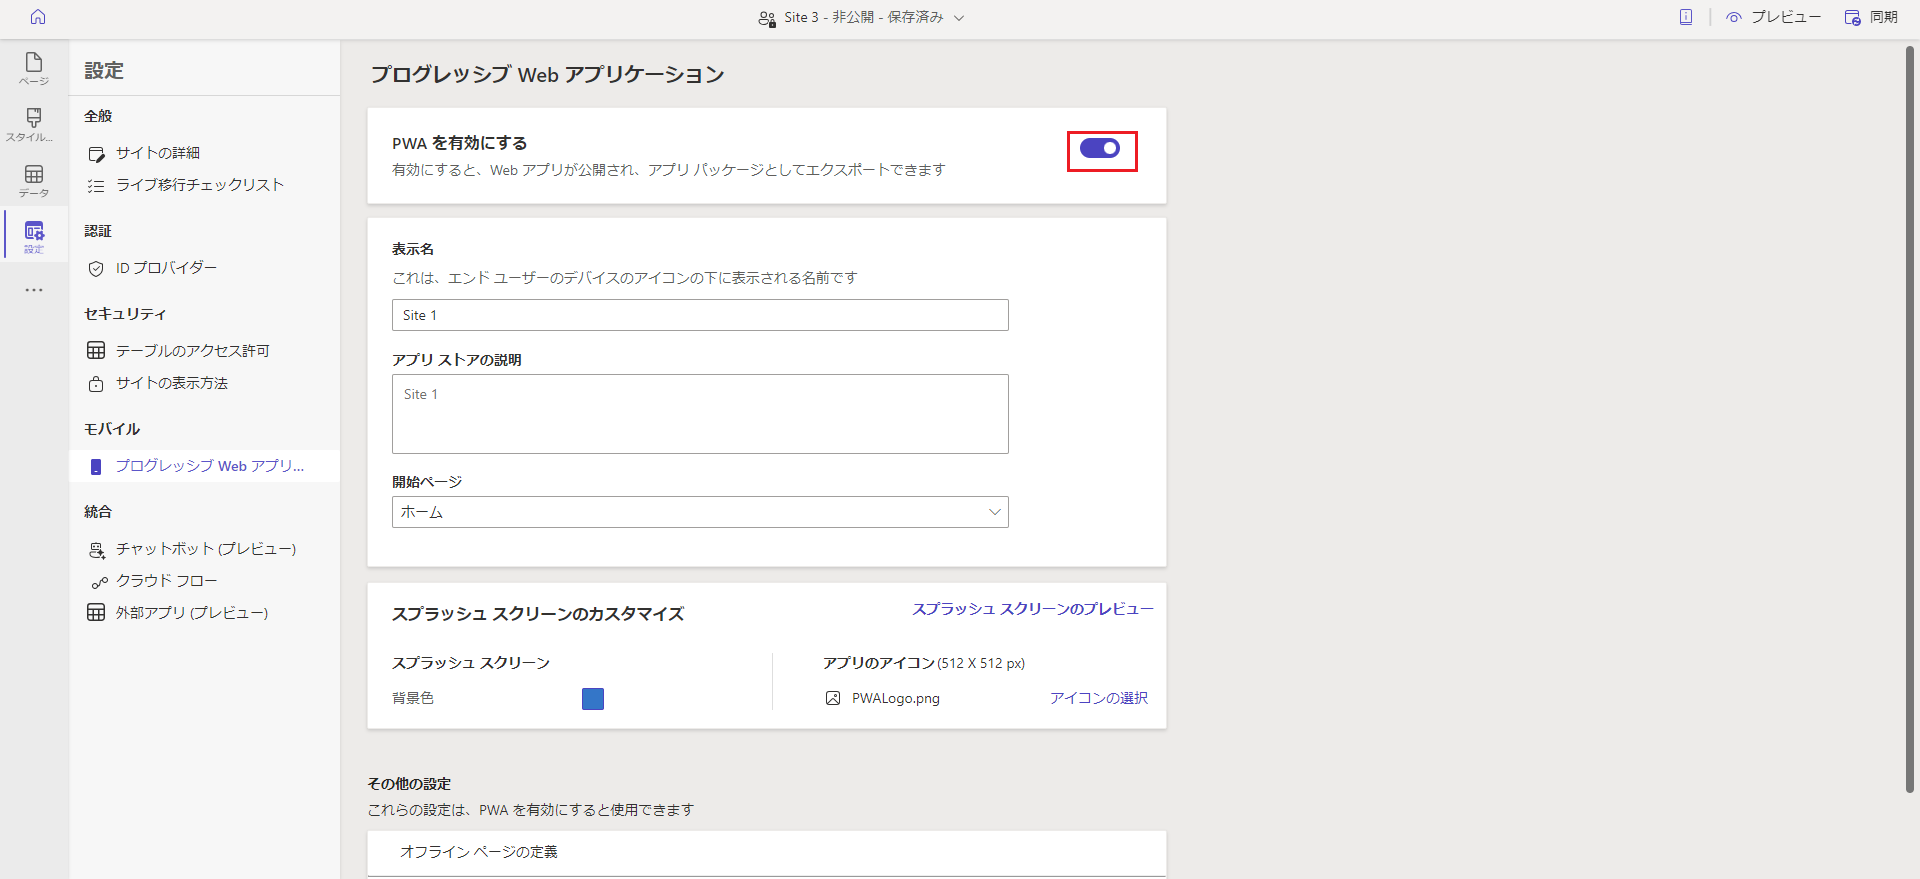Open the blue 背景色 color swatch
Image resolution: width=1920 pixels, height=879 pixels.
(x=593, y=699)
